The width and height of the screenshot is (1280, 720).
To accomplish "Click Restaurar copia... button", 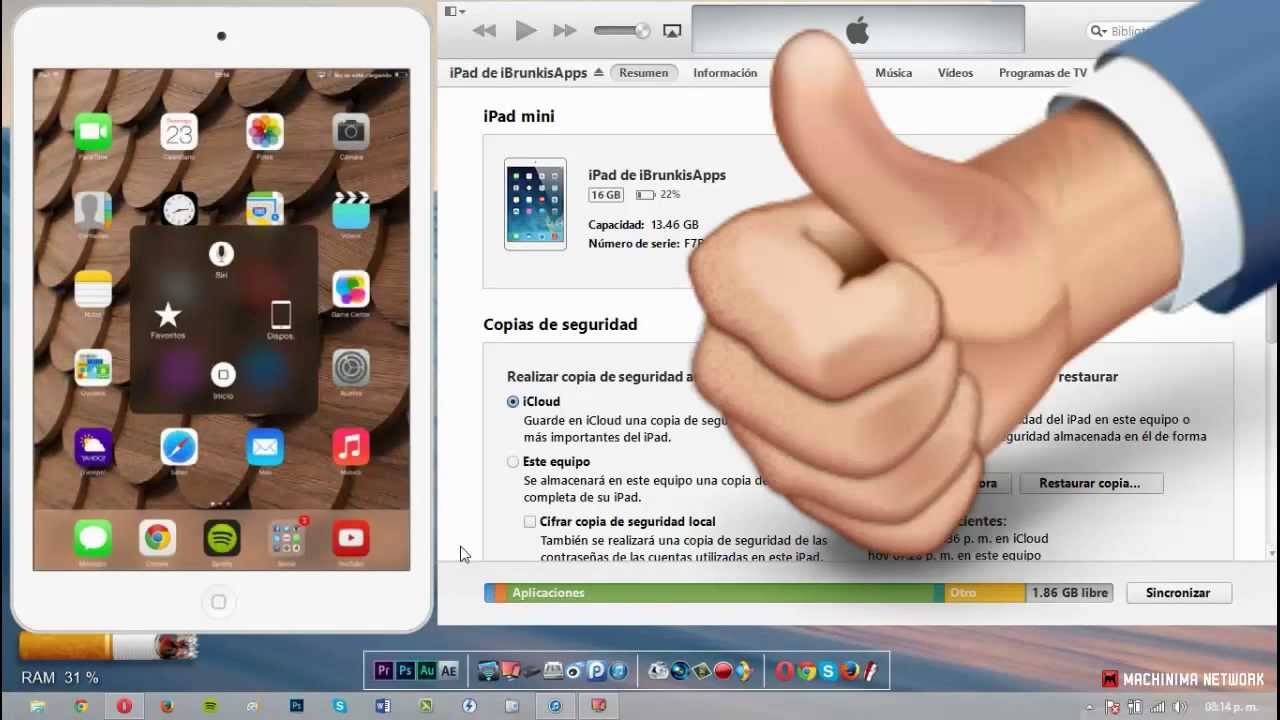I will (1090, 483).
